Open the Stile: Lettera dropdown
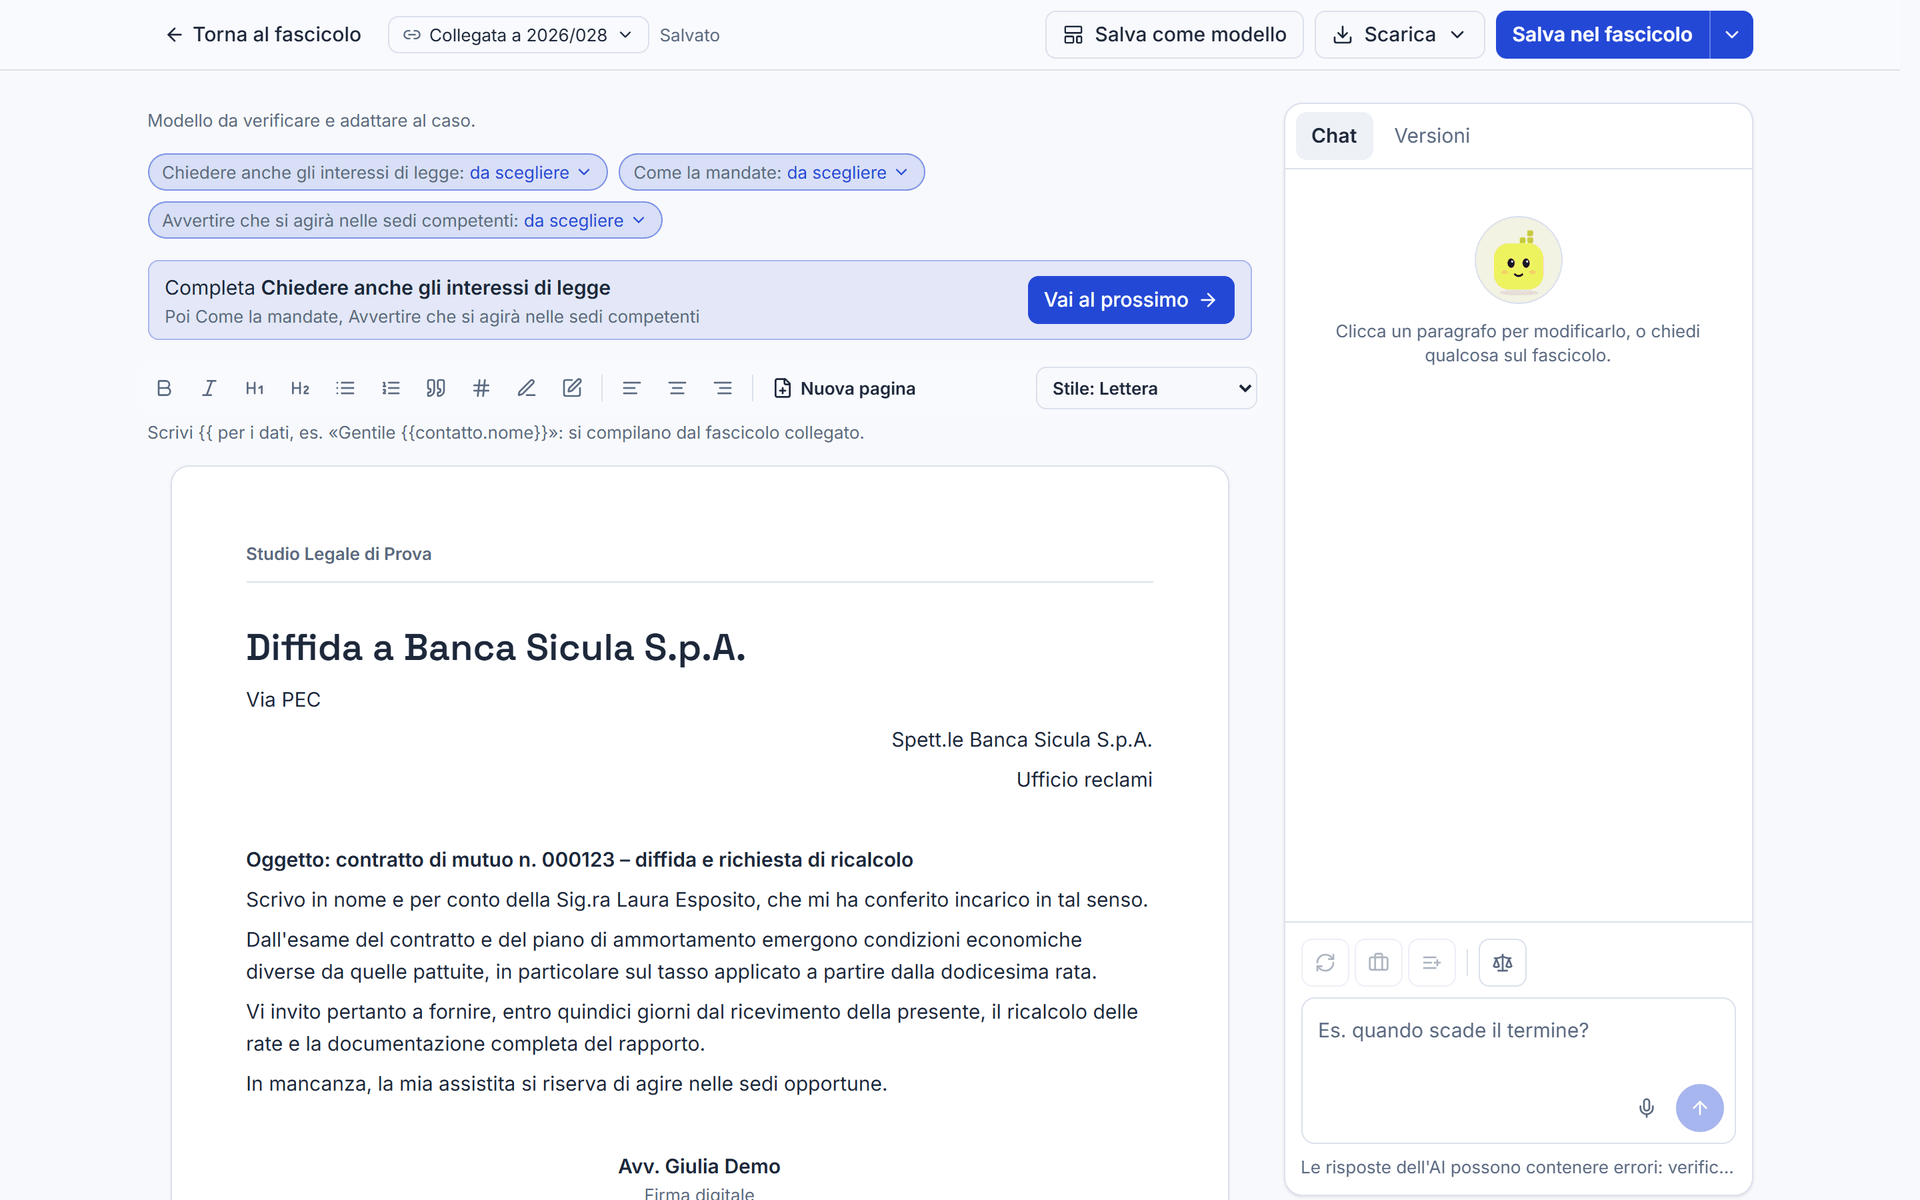The height and width of the screenshot is (1200, 1920). point(1146,388)
